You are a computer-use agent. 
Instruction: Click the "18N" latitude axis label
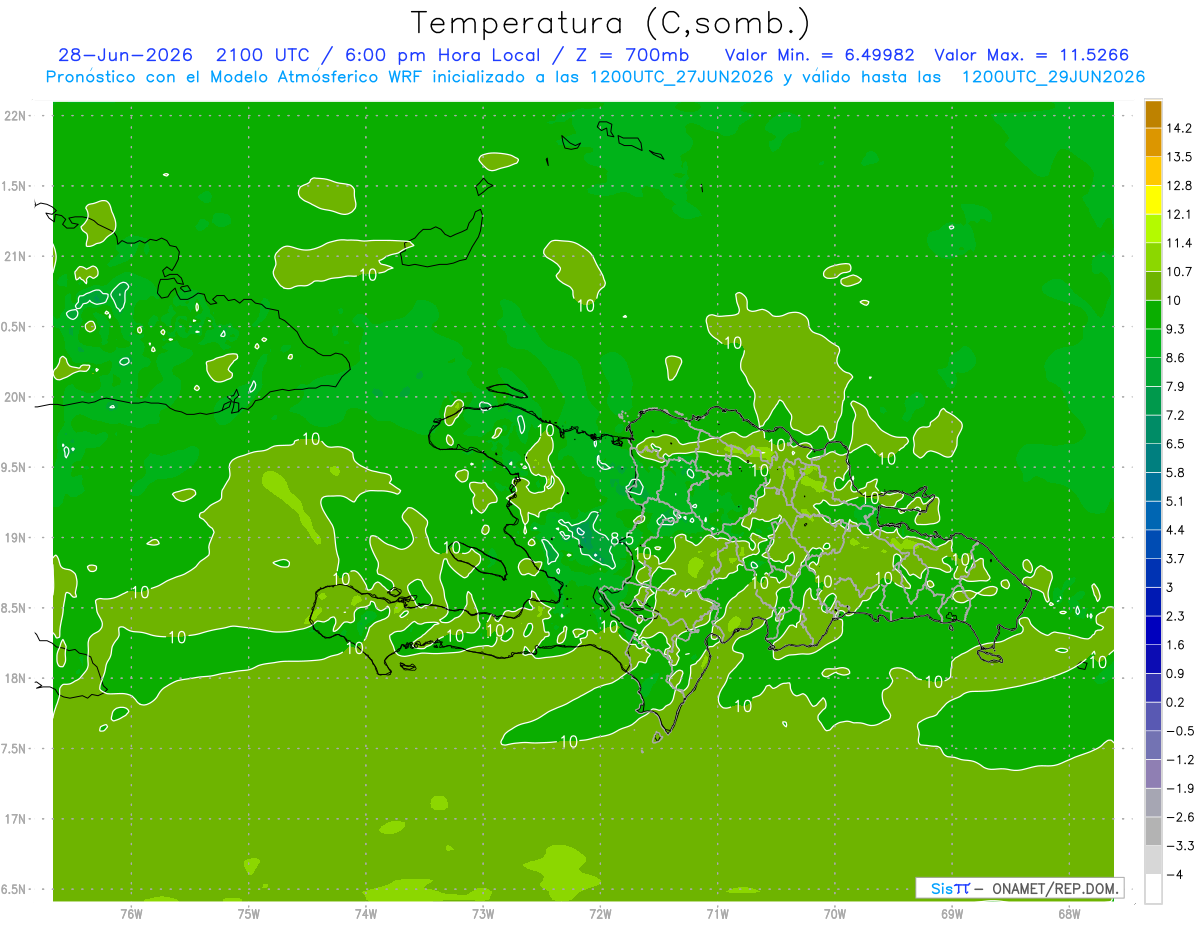click(x=16, y=678)
